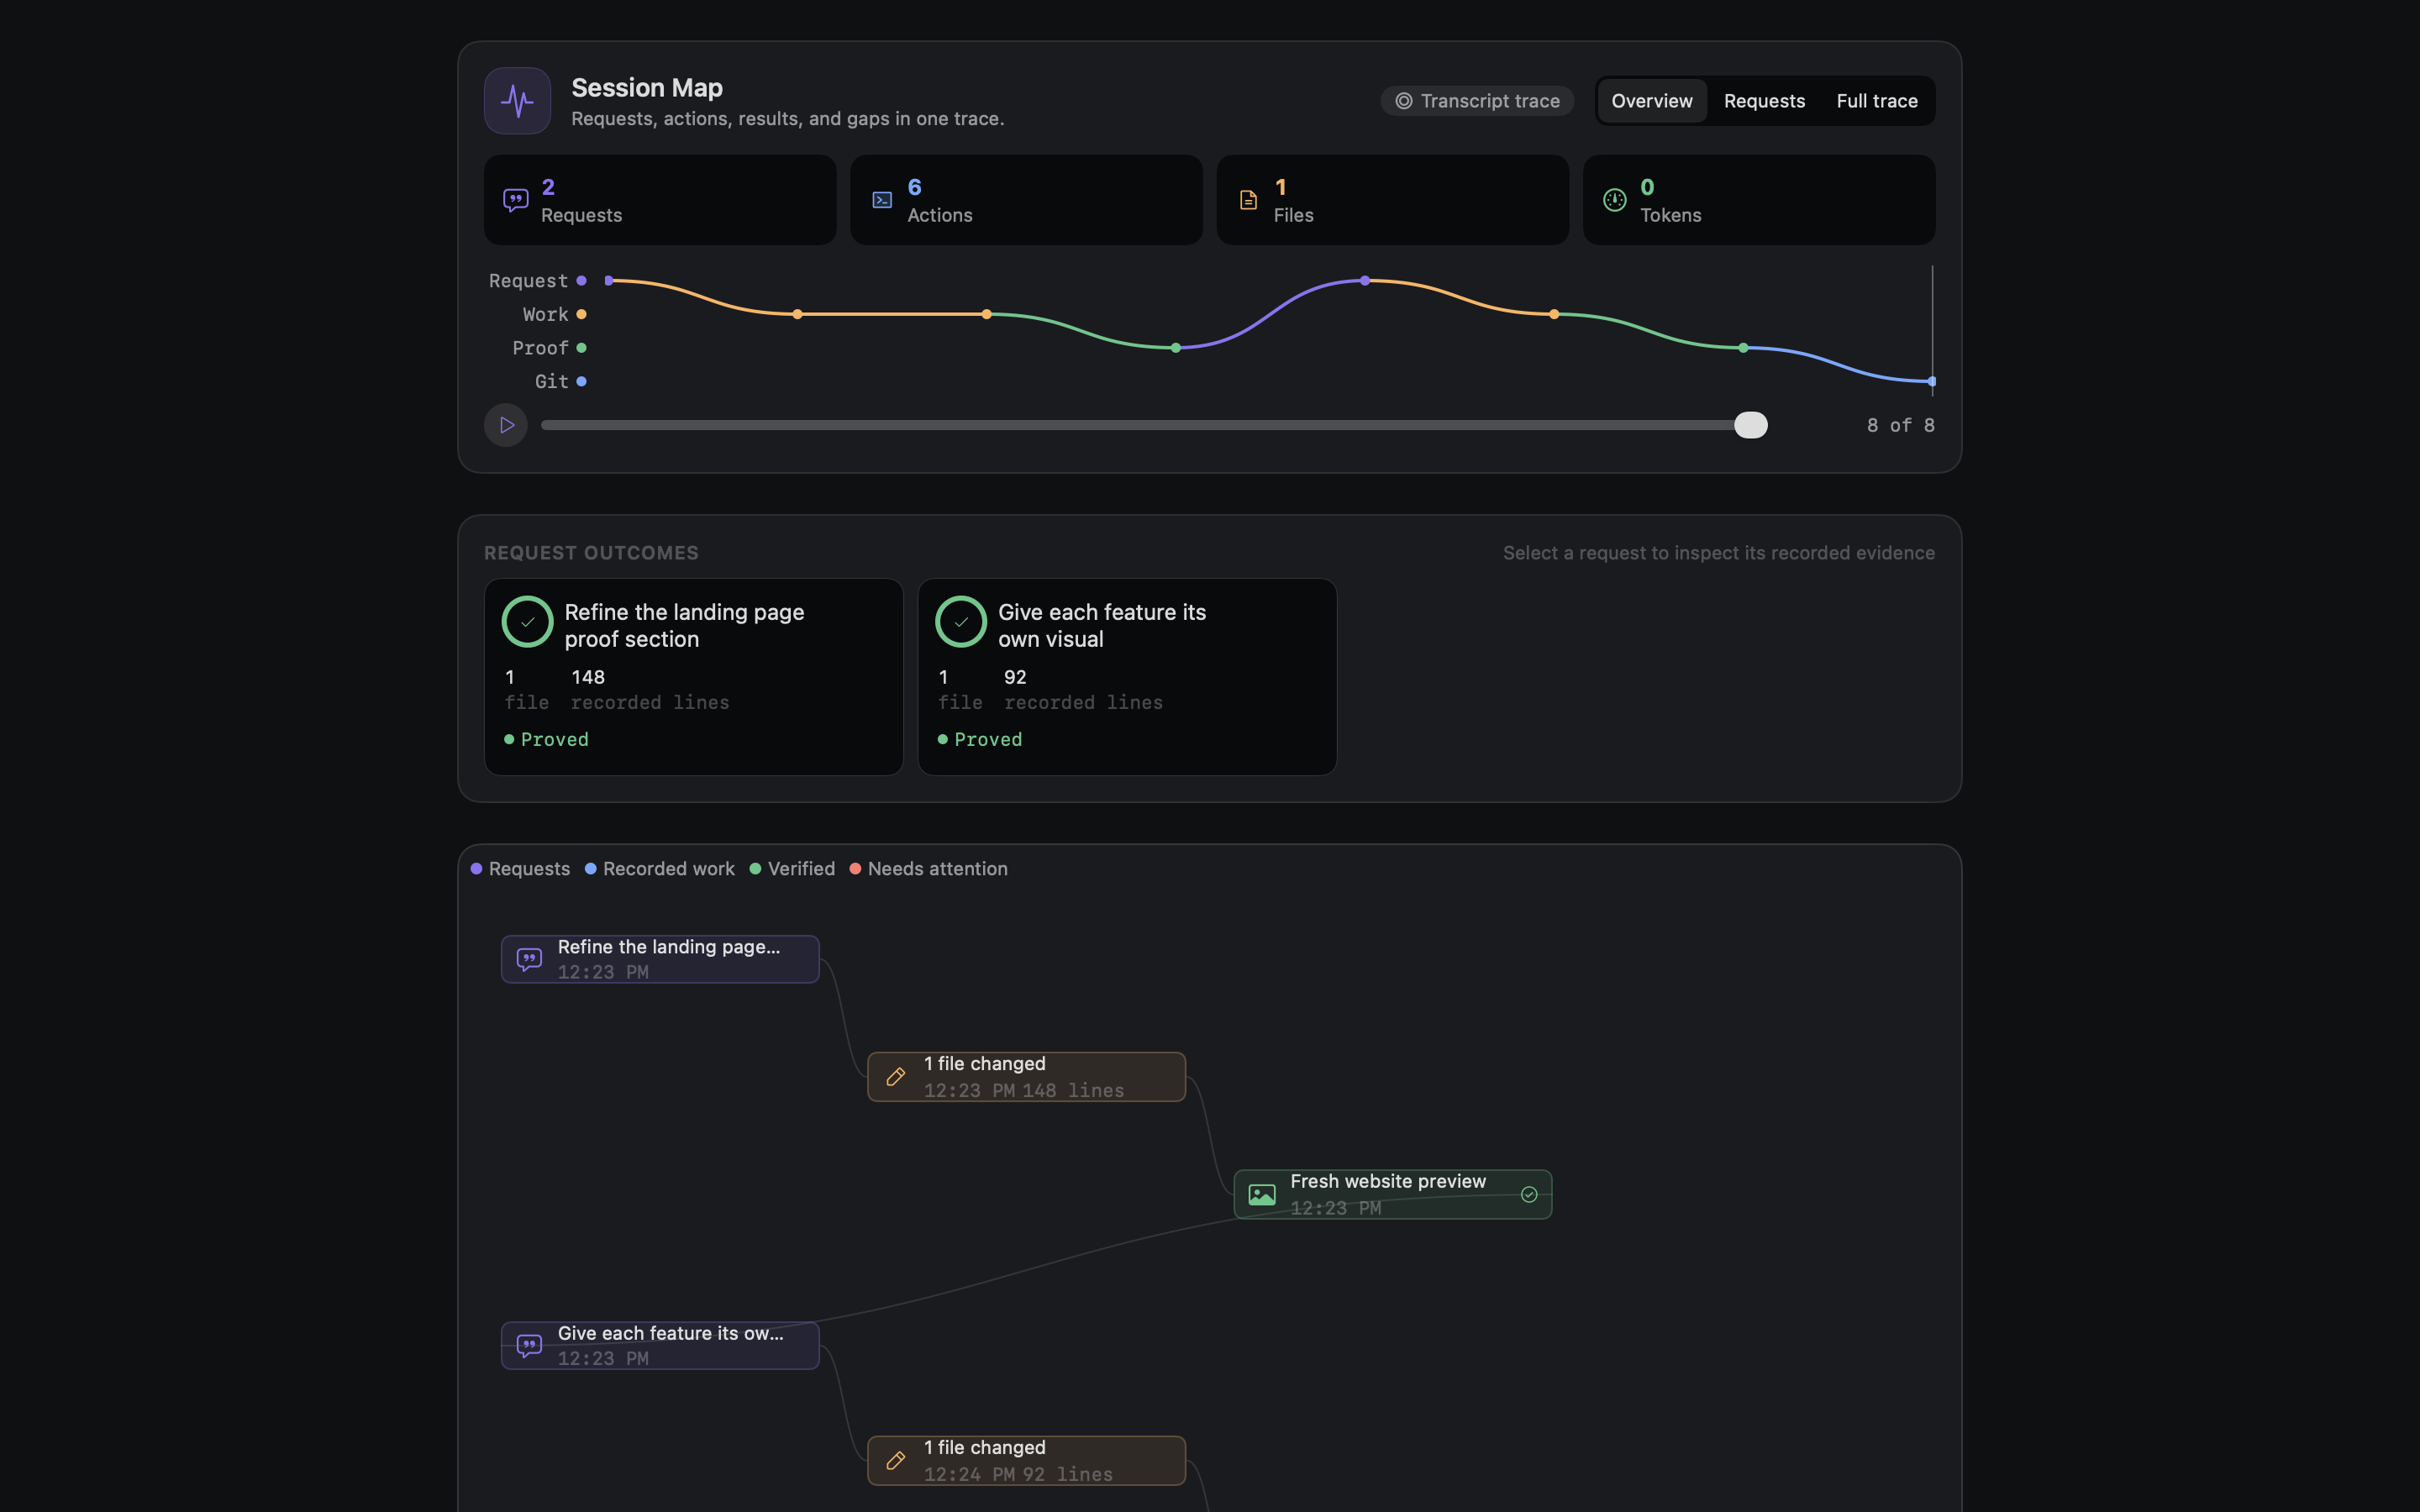Click the Verified legend entry
This screenshot has width=2420, height=1512.
tap(792, 869)
